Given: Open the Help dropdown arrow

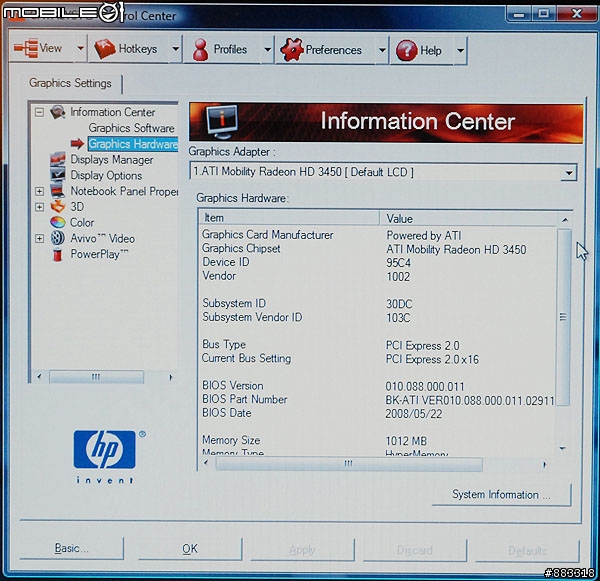Looking at the screenshot, I should pos(460,51).
